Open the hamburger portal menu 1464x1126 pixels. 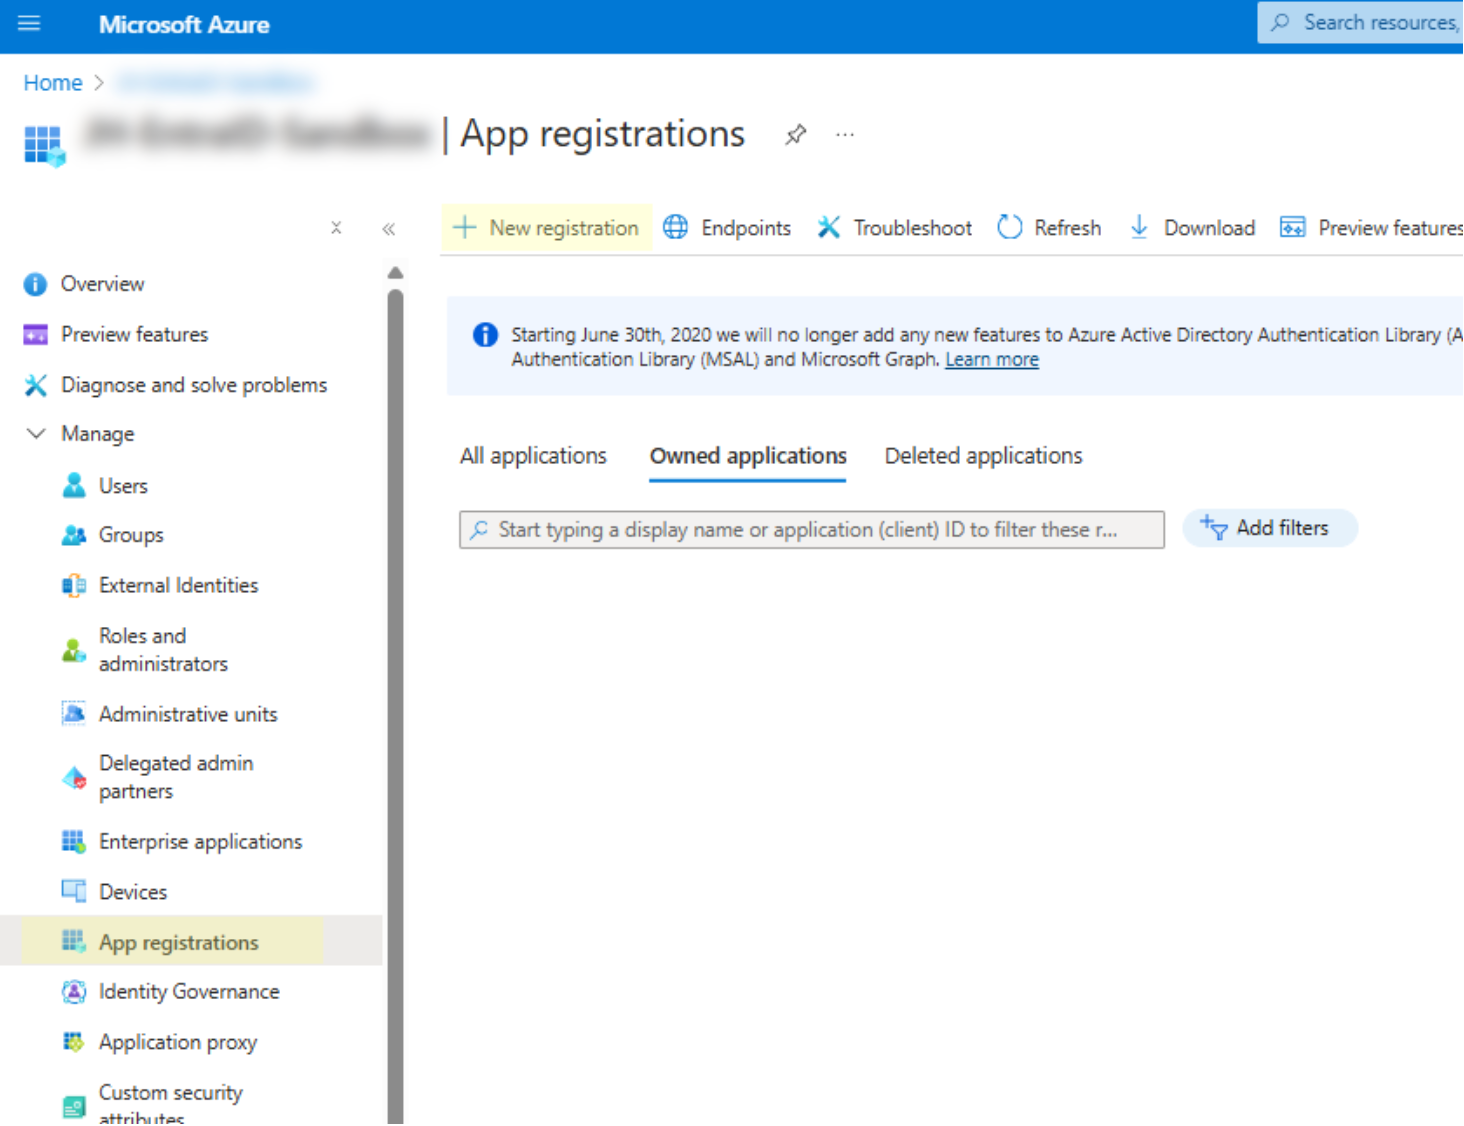tap(29, 23)
